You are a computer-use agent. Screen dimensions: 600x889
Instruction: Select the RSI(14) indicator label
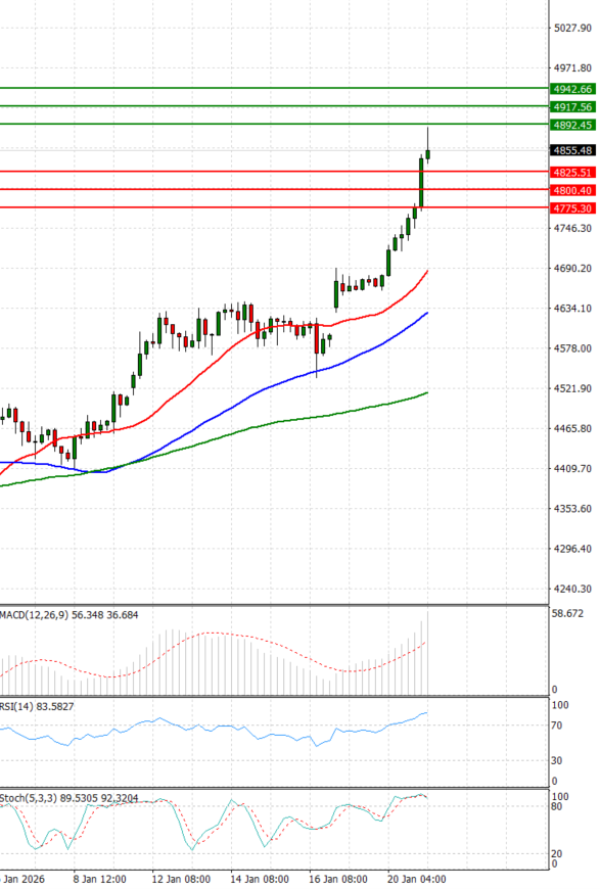[22, 707]
